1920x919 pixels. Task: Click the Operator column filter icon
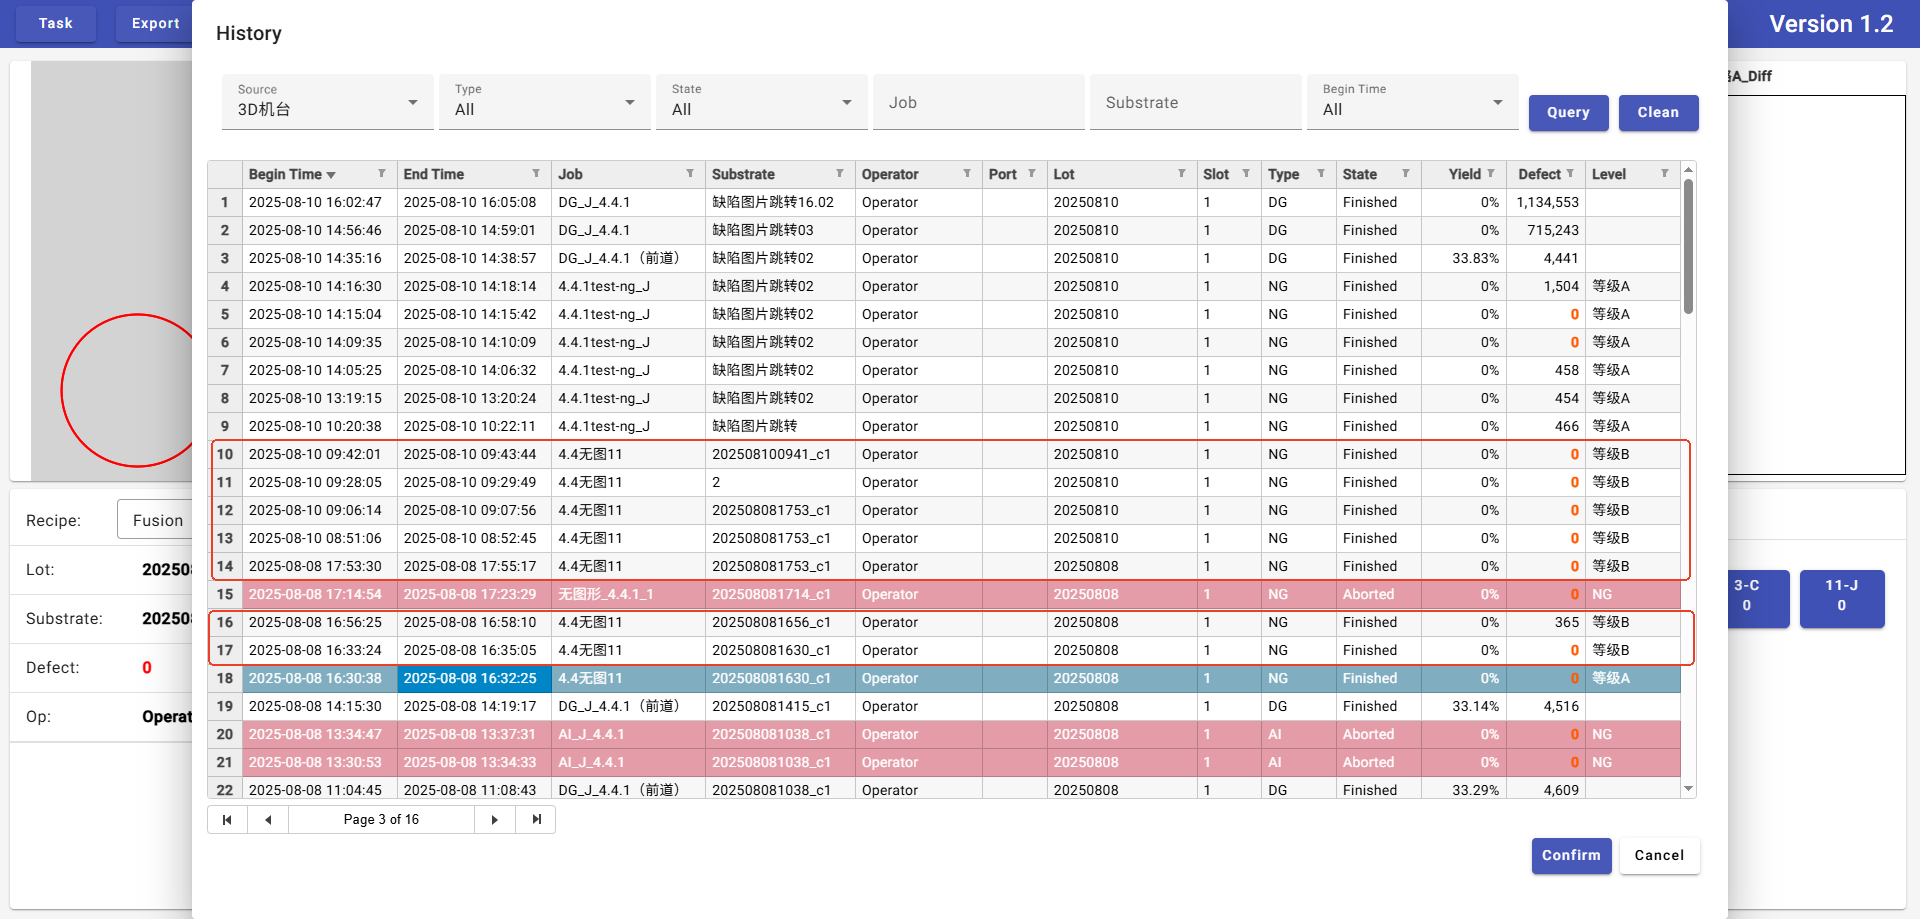tap(967, 174)
